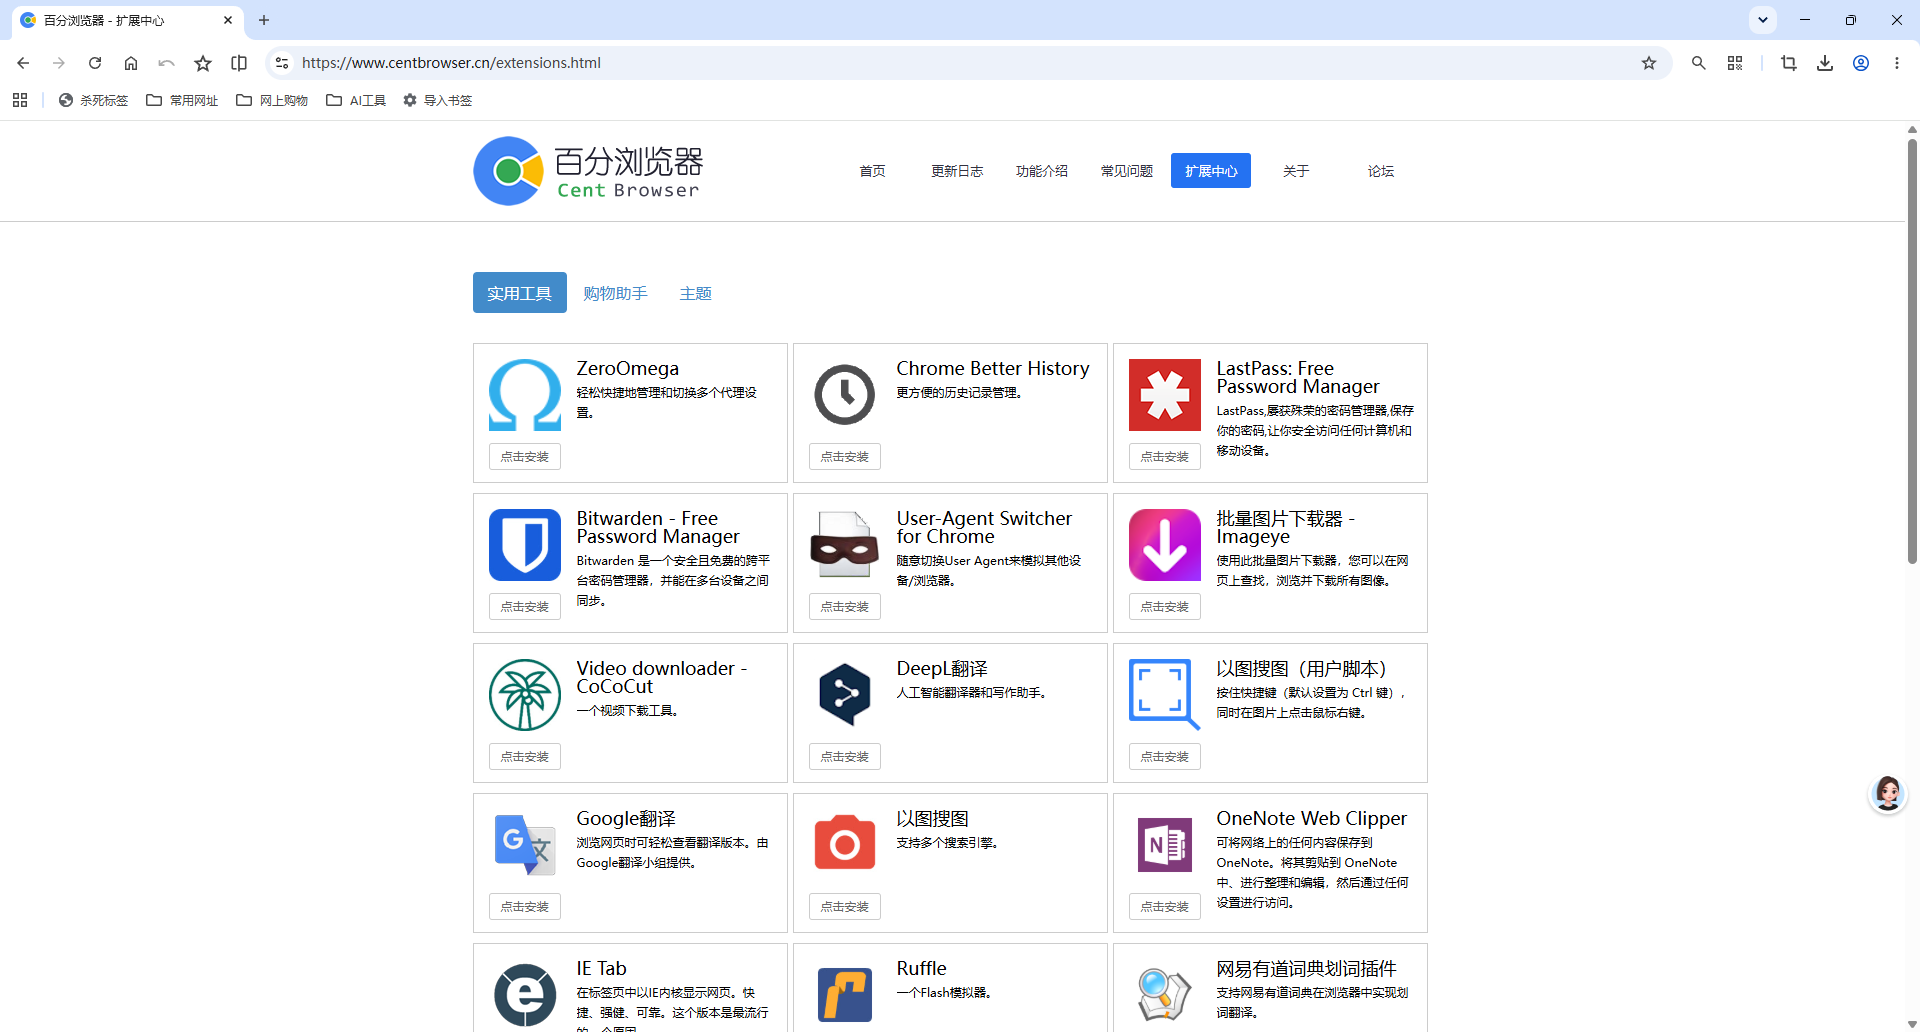The height and width of the screenshot is (1032, 1920).
Task: Open the browser home page
Action: point(131,63)
